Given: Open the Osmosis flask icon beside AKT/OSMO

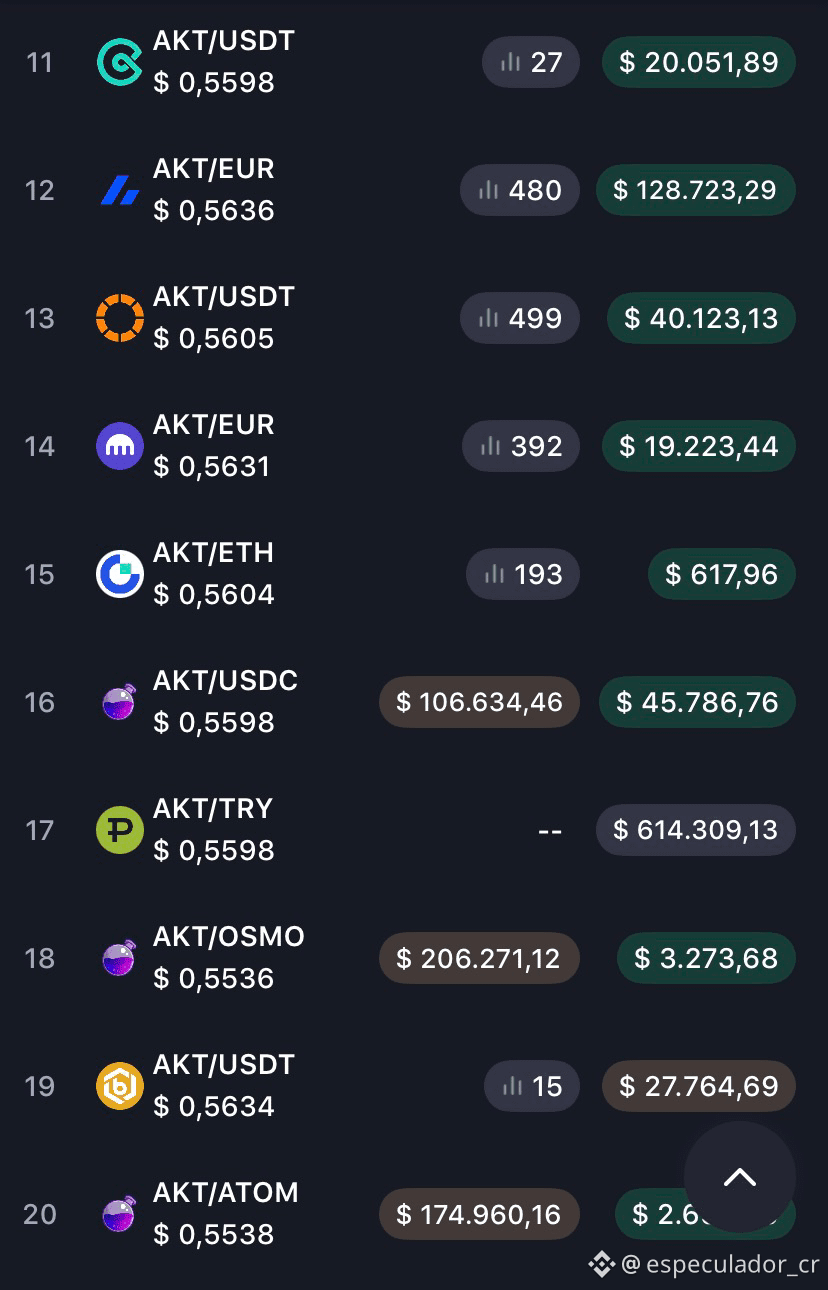Looking at the screenshot, I should [x=120, y=958].
